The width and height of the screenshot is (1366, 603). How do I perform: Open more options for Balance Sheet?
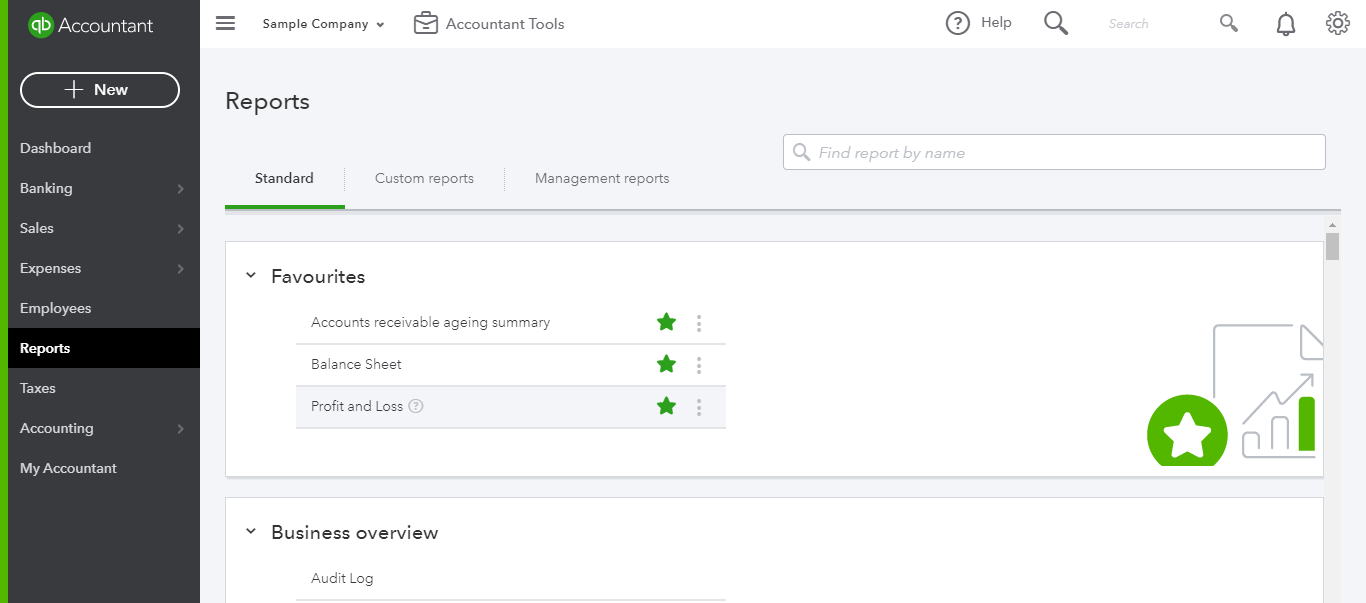[699, 365]
